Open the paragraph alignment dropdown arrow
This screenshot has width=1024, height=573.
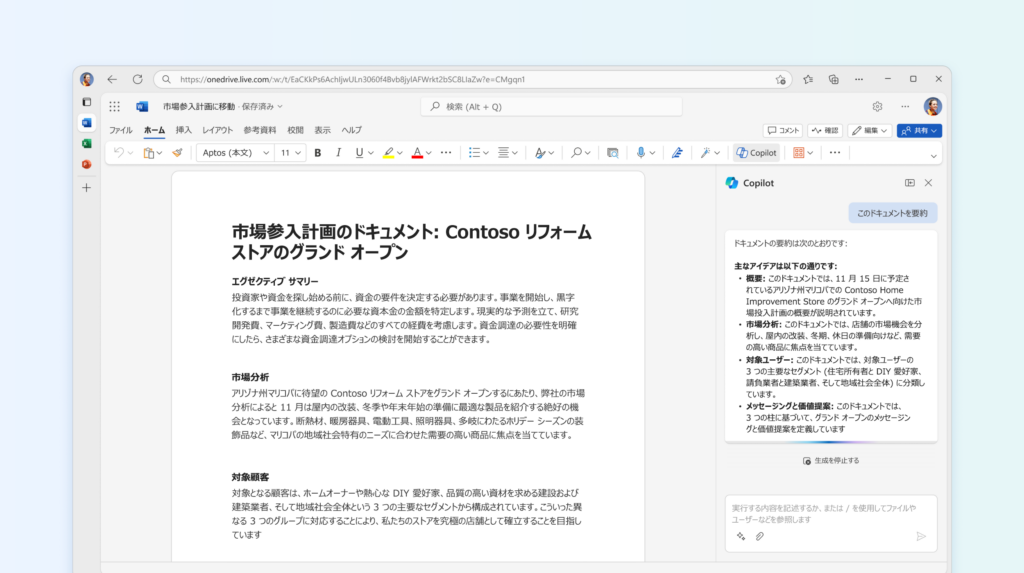515,154
